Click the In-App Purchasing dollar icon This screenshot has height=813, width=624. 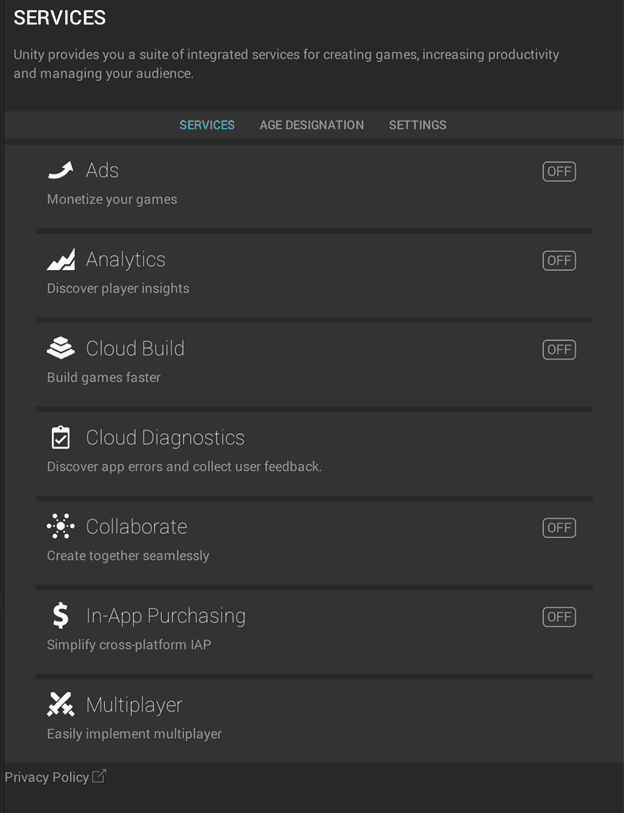pyautogui.click(x=60, y=615)
